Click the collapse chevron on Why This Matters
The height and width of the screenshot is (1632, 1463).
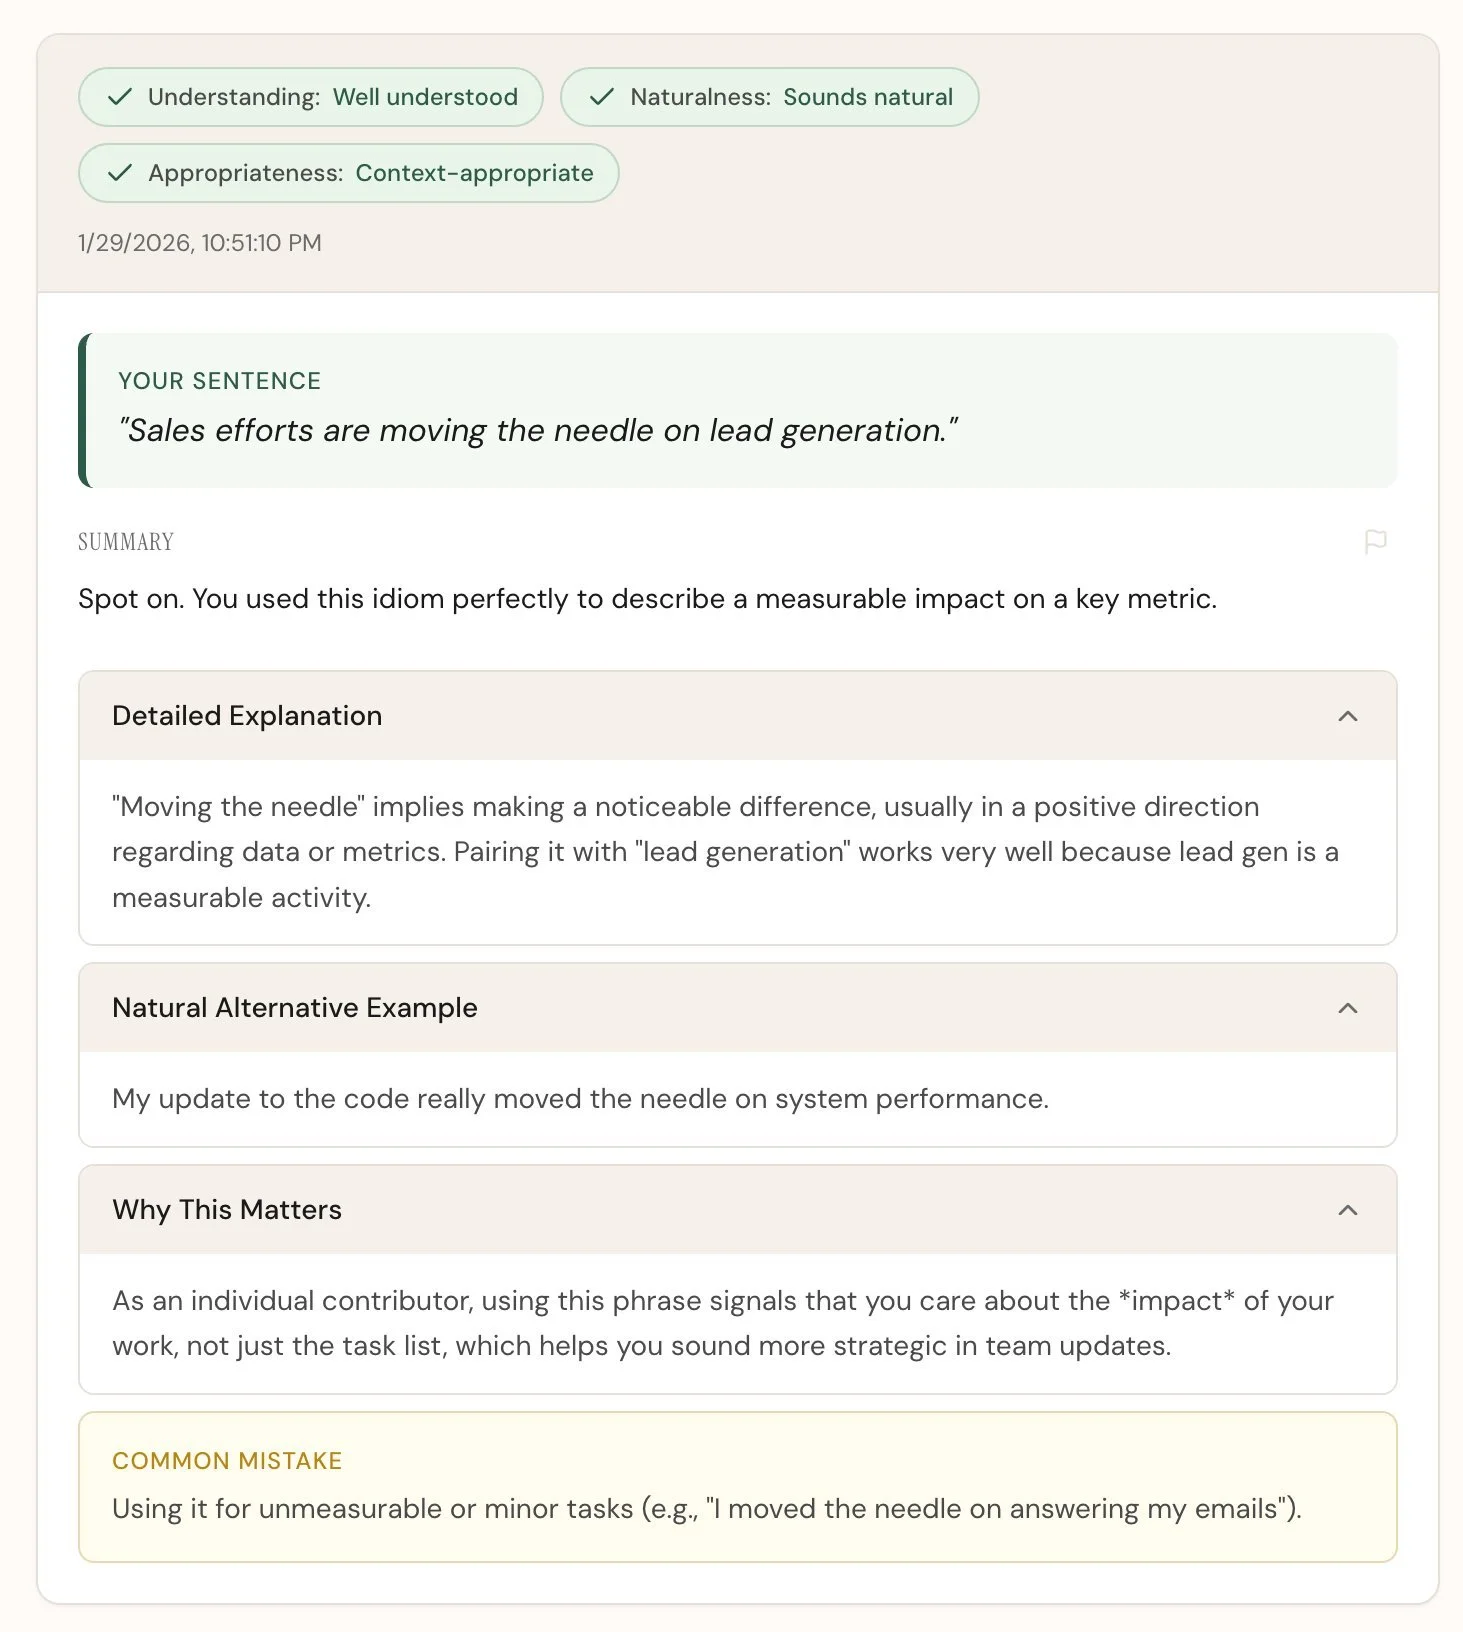[1348, 1209]
